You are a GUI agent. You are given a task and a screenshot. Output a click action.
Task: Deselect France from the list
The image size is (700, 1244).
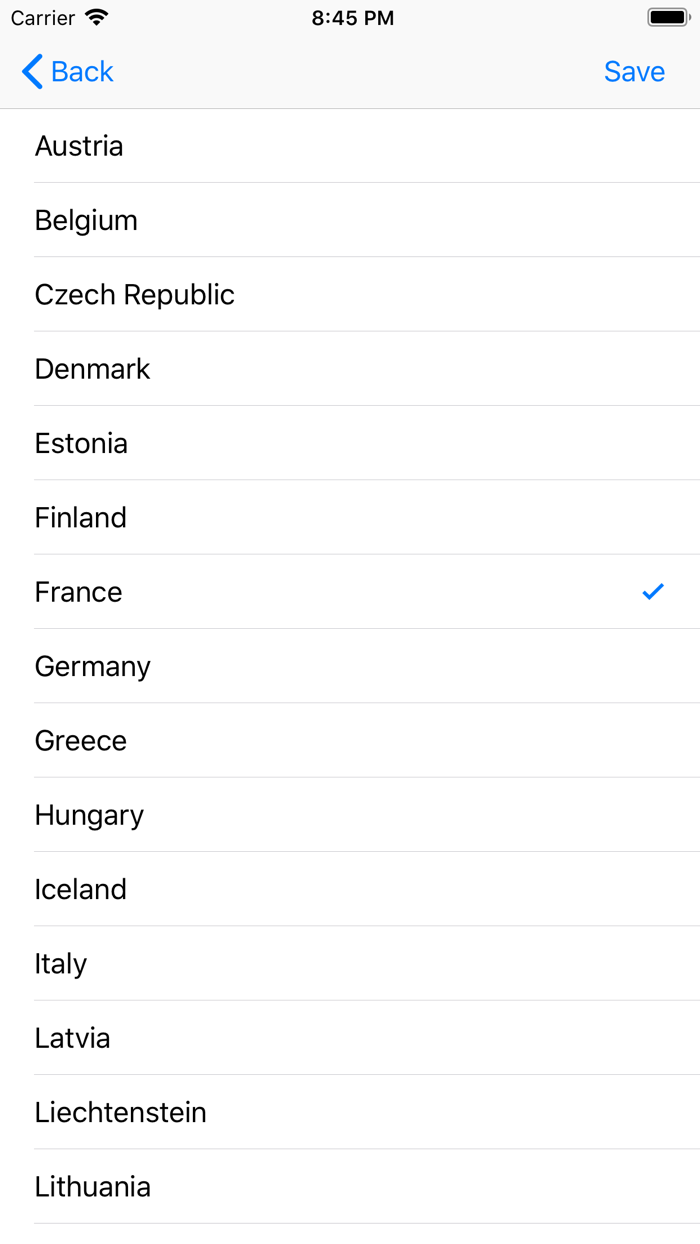[350, 591]
